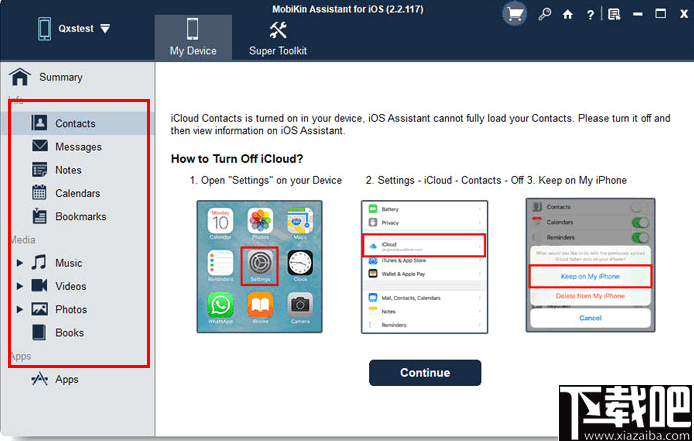Minimize the MobiKin window
The height and width of the screenshot is (441, 694).
pos(637,15)
